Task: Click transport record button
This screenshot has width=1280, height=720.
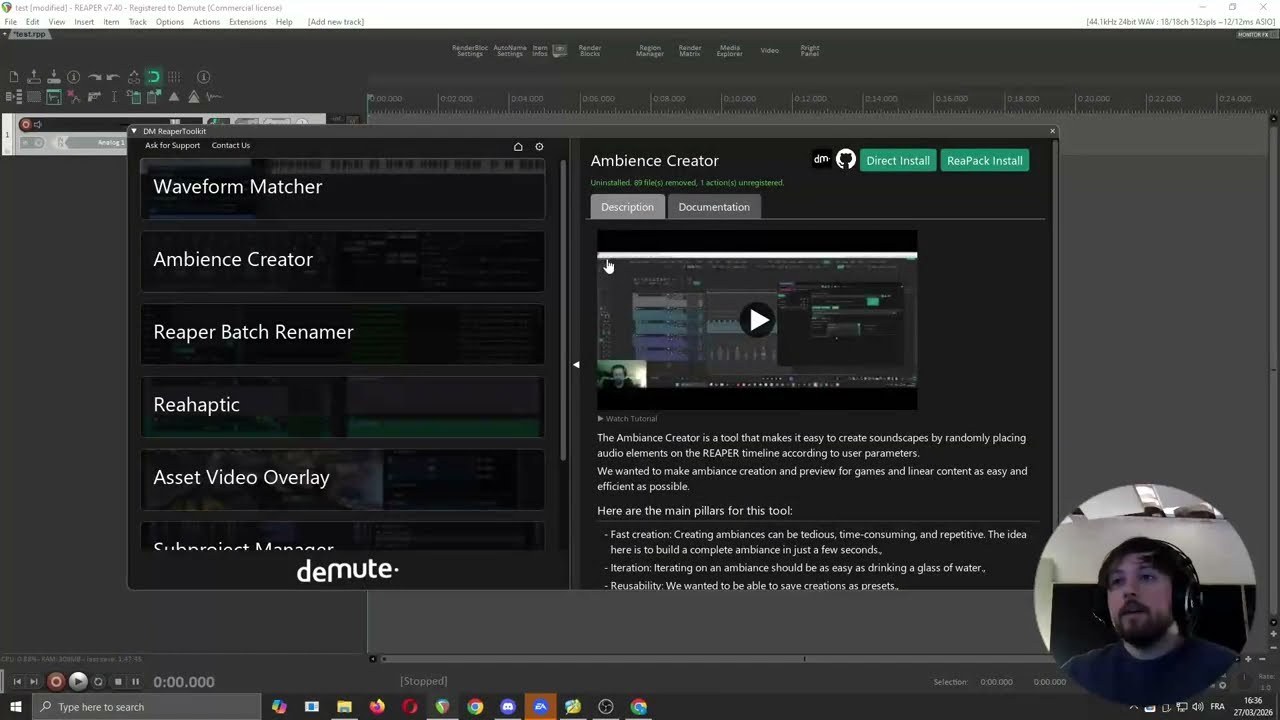Action: pos(56,682)
